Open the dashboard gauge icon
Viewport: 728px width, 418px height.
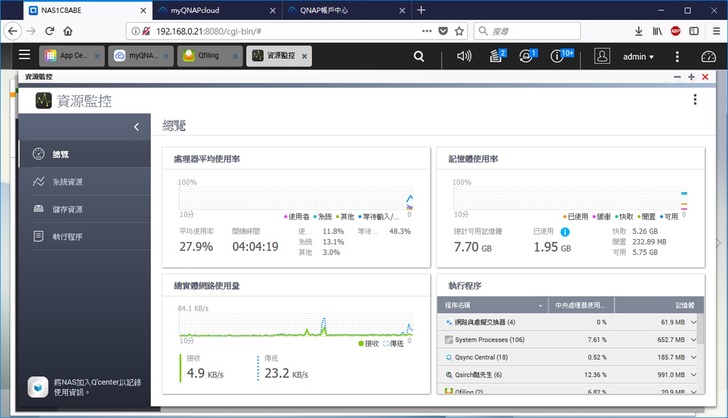(708, 58)
